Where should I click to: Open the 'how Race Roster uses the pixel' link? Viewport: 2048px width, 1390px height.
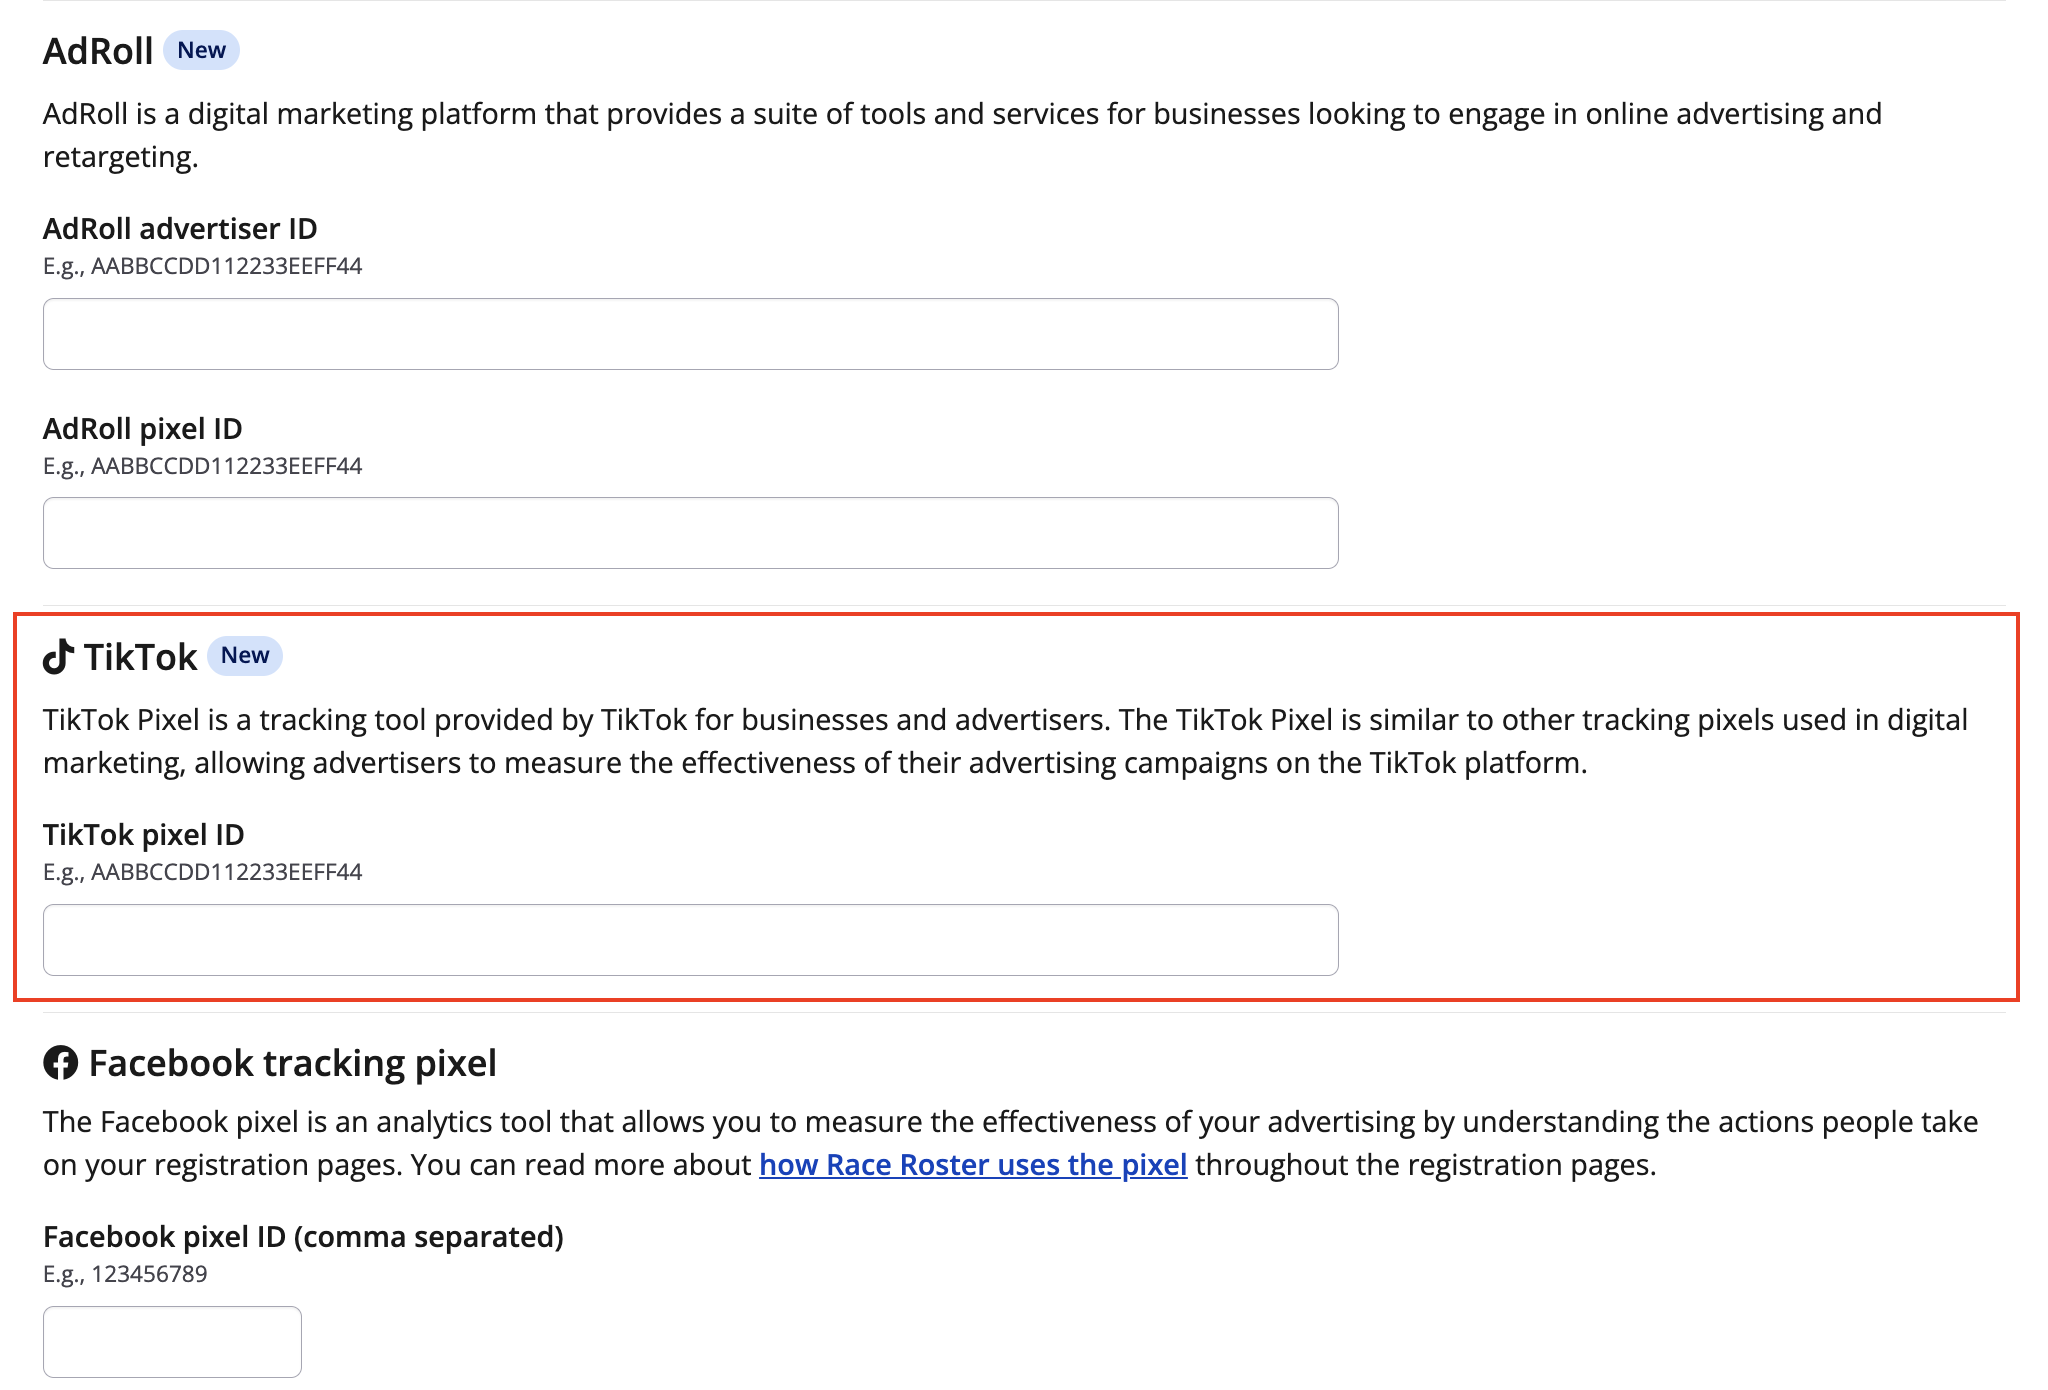[972, 1165]
